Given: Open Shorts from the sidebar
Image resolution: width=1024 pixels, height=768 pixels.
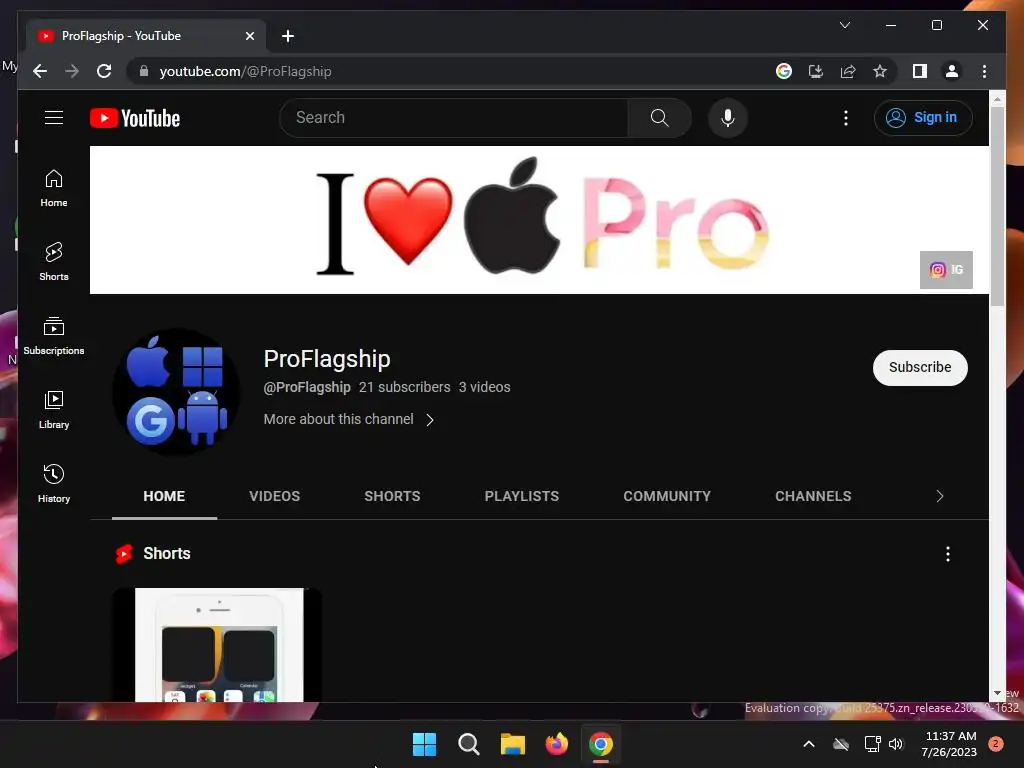Looking at the screenshot, I should pos(54,262).
